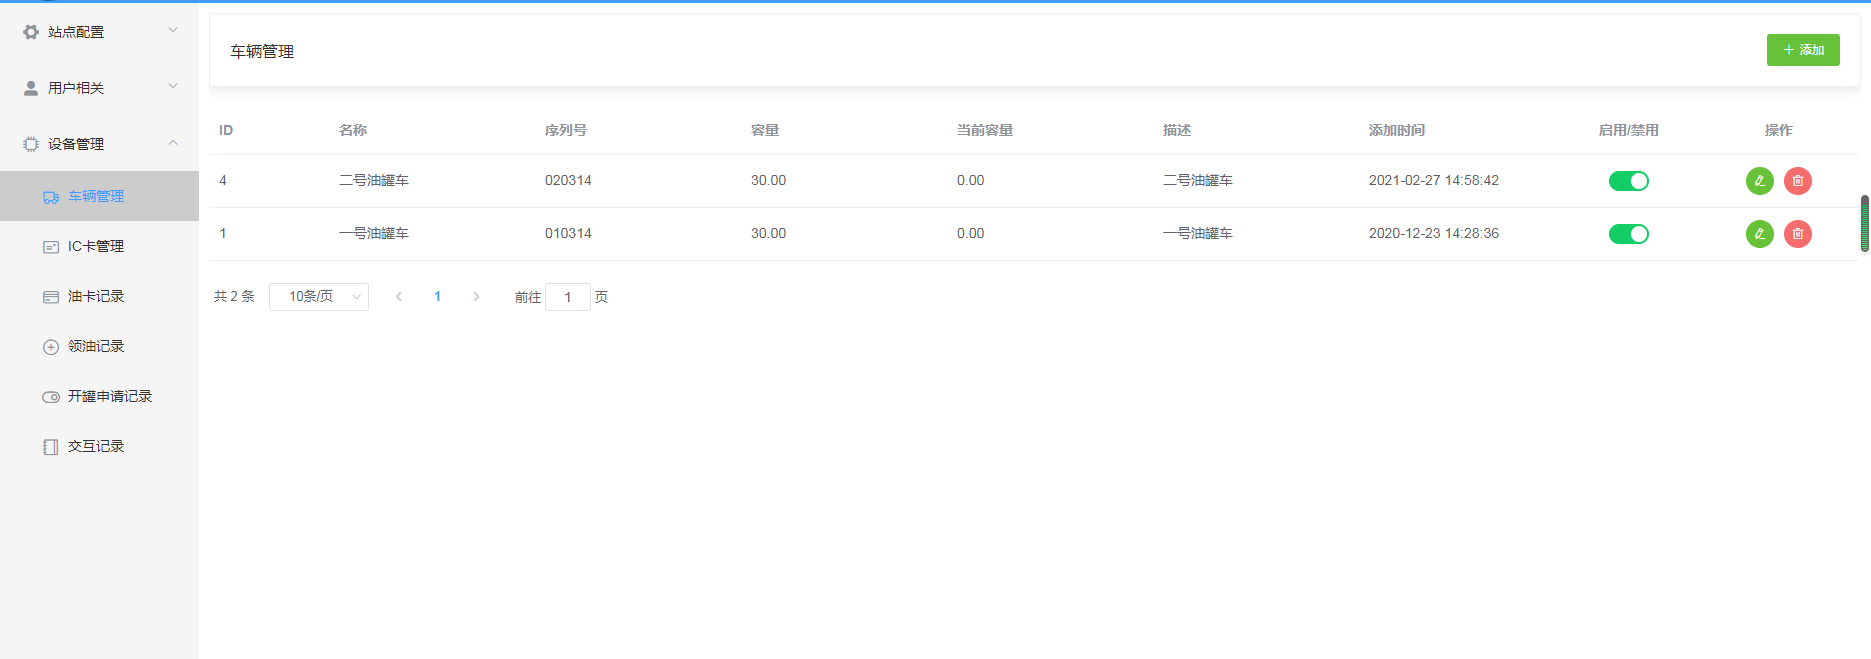
Task: Click the 领油记录 plus-circle icon
Action: coord(51,347)
